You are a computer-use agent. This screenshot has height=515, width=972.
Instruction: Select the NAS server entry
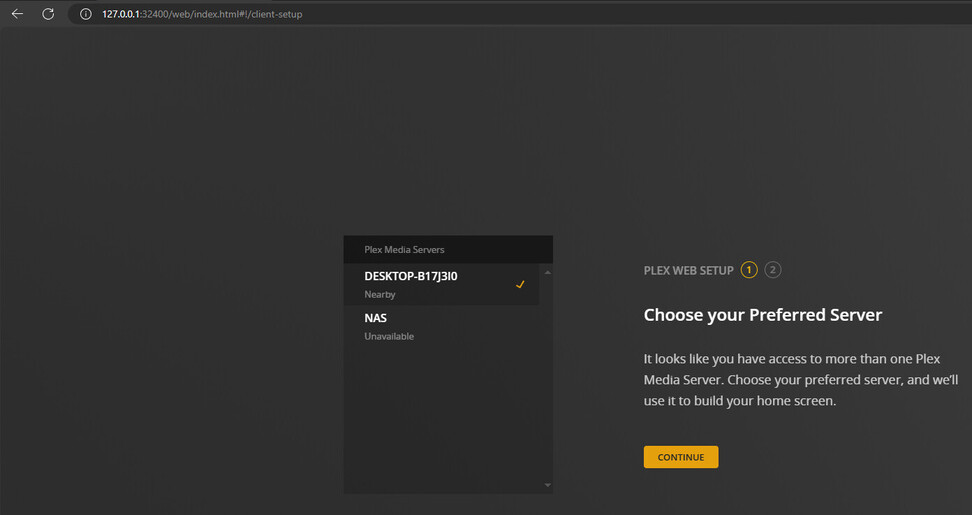point(441,327)
